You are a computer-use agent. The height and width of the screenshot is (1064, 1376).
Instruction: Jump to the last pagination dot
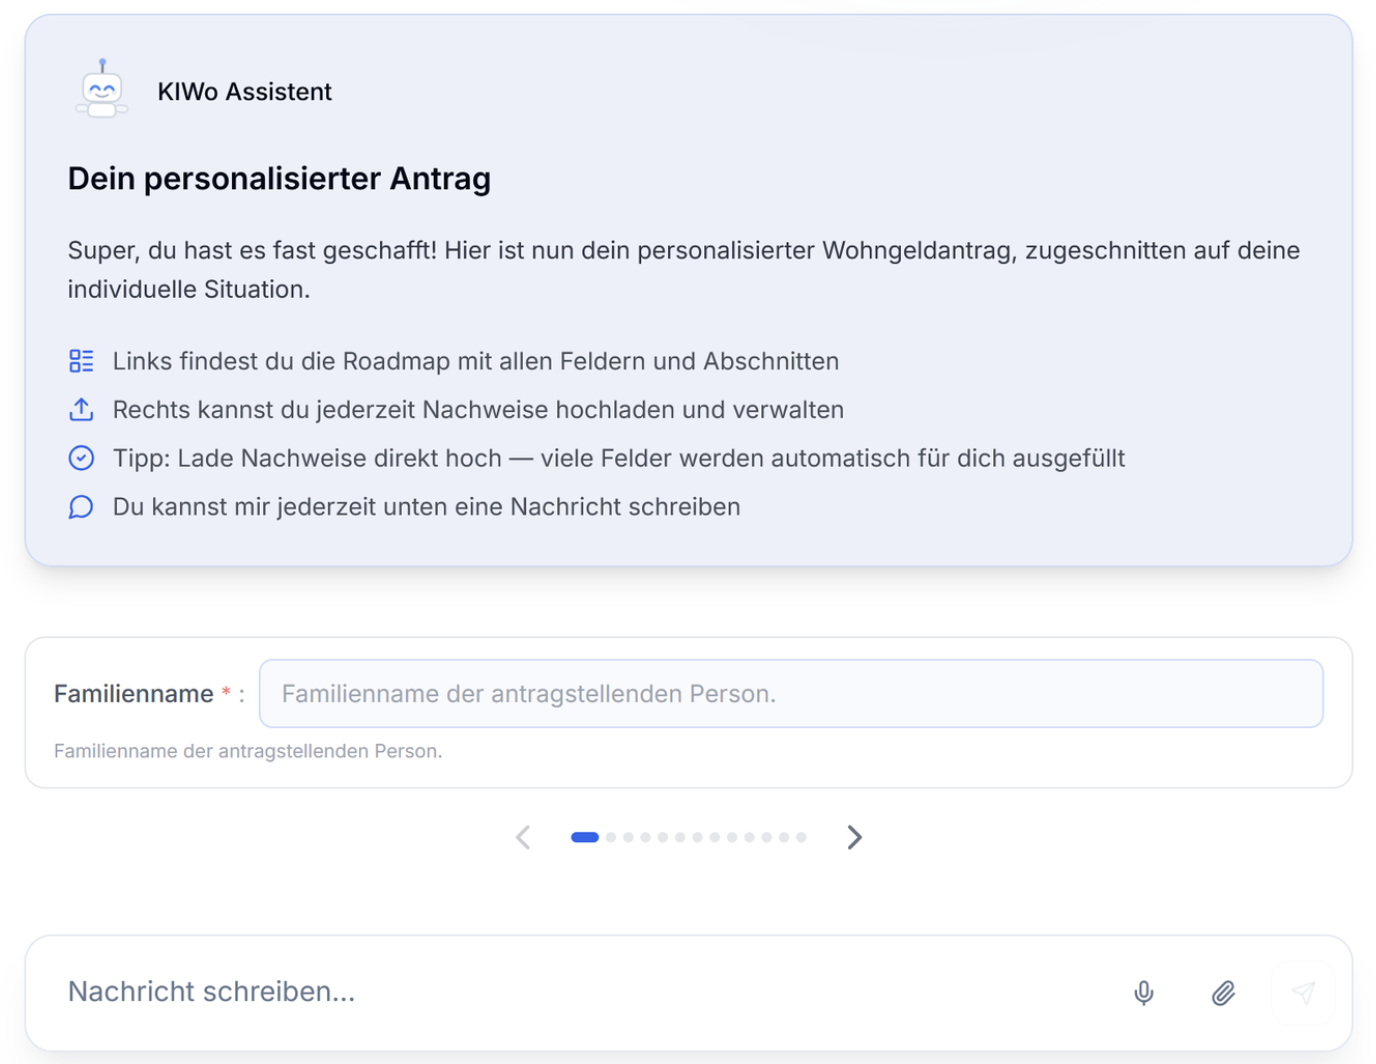tap(801, 837)
